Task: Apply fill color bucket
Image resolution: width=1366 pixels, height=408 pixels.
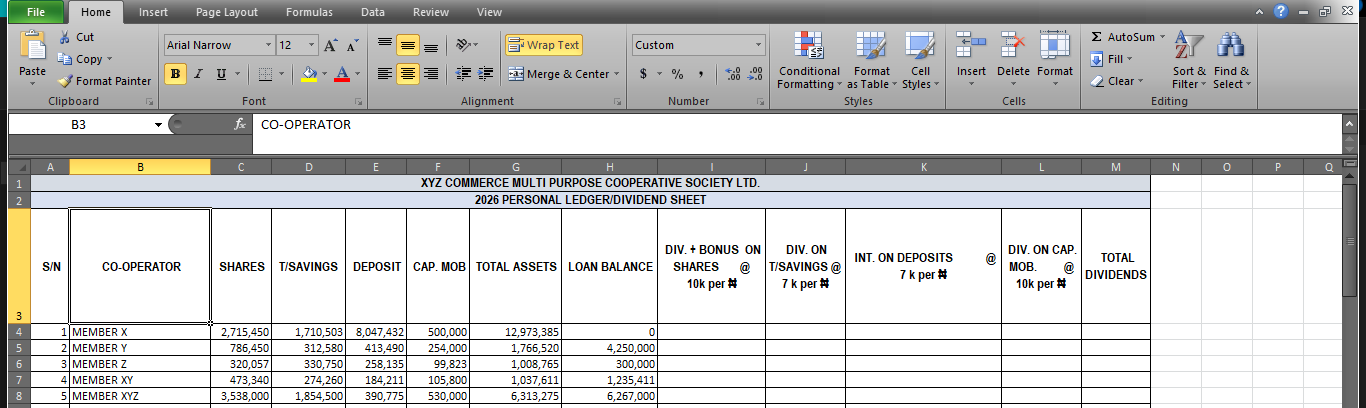Action: (x=309, y=74)
